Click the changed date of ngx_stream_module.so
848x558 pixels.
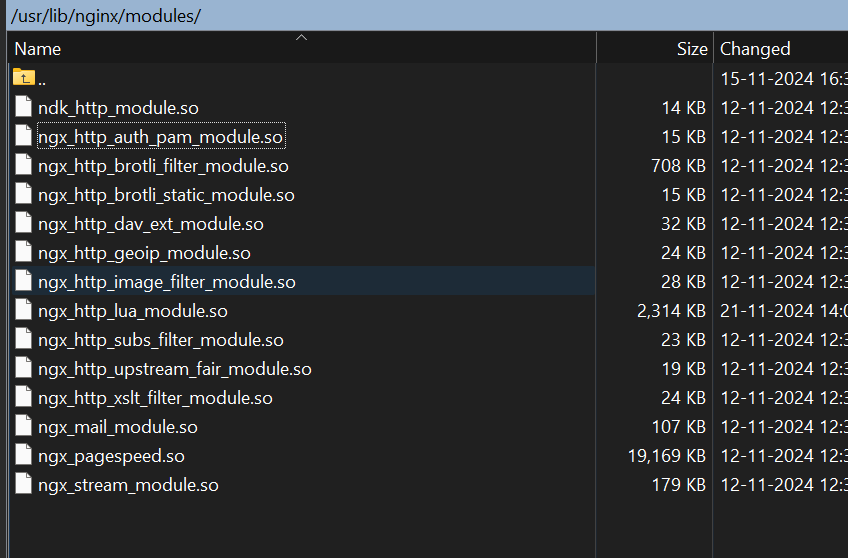(x=784, y=485)
